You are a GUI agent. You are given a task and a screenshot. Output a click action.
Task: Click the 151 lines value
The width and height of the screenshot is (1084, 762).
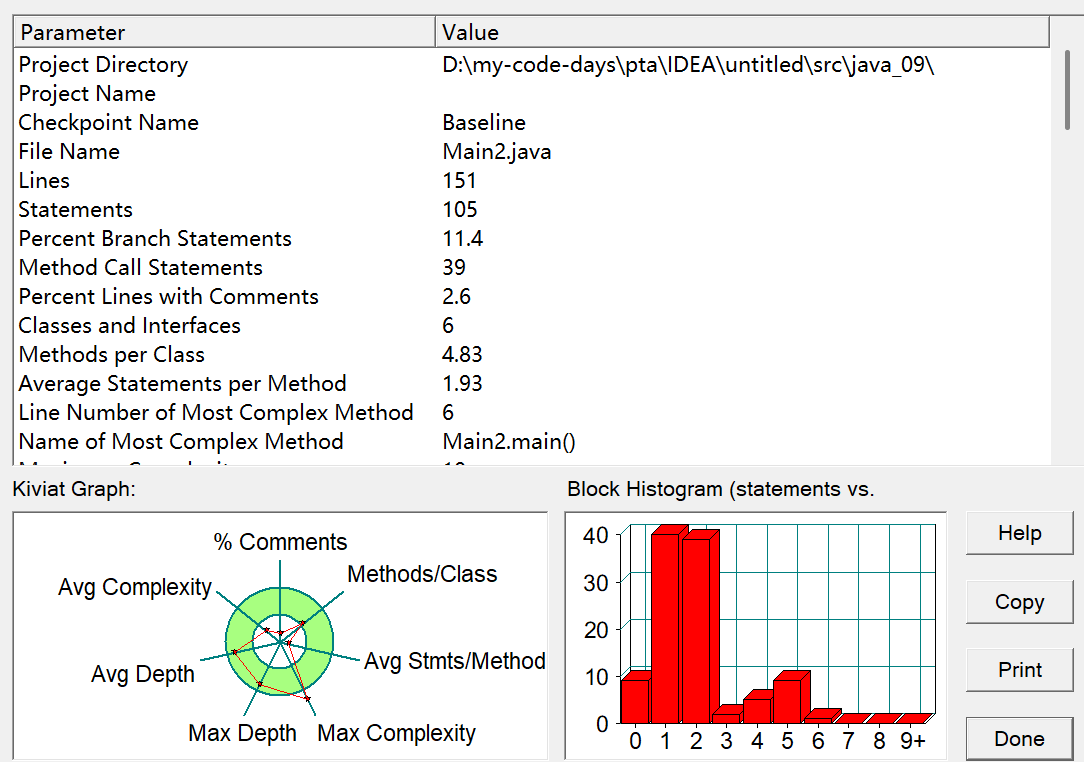coord(459,180)
